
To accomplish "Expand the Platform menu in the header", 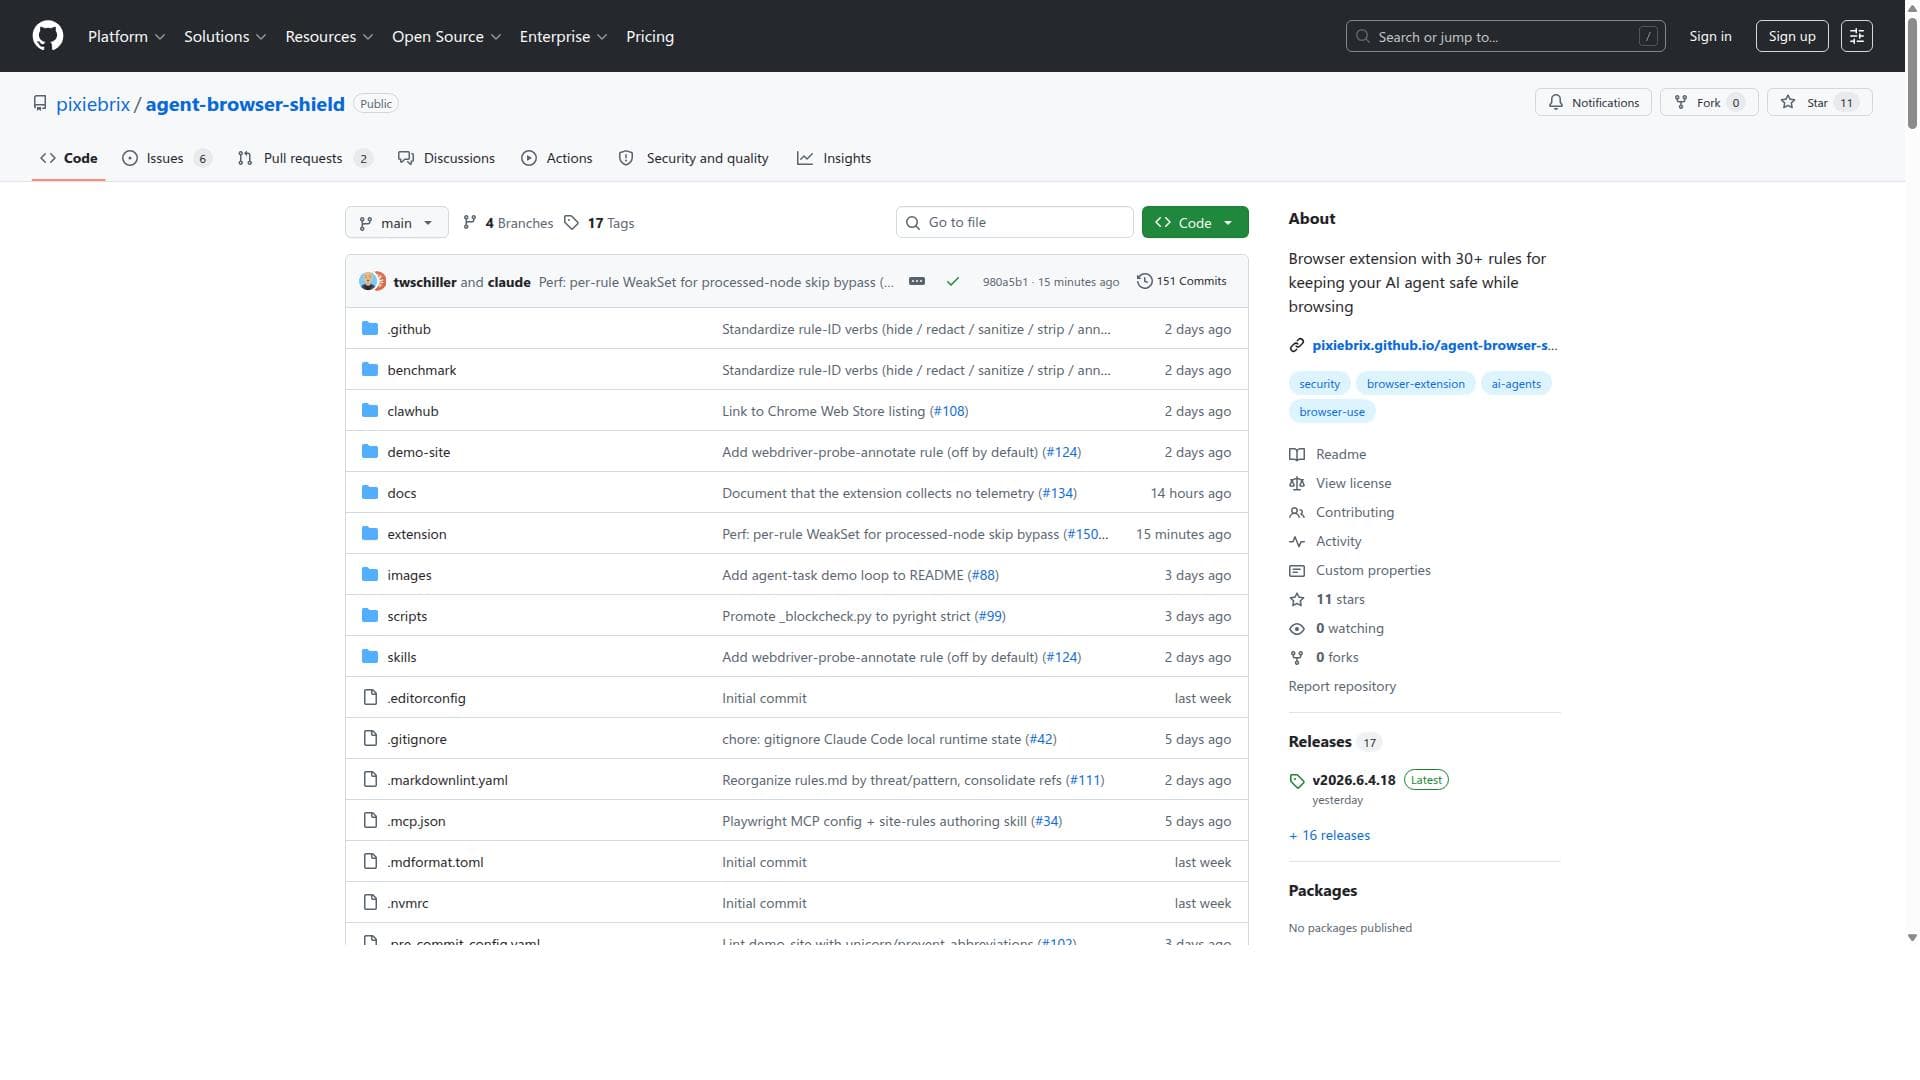I will [x=126, y=36].
